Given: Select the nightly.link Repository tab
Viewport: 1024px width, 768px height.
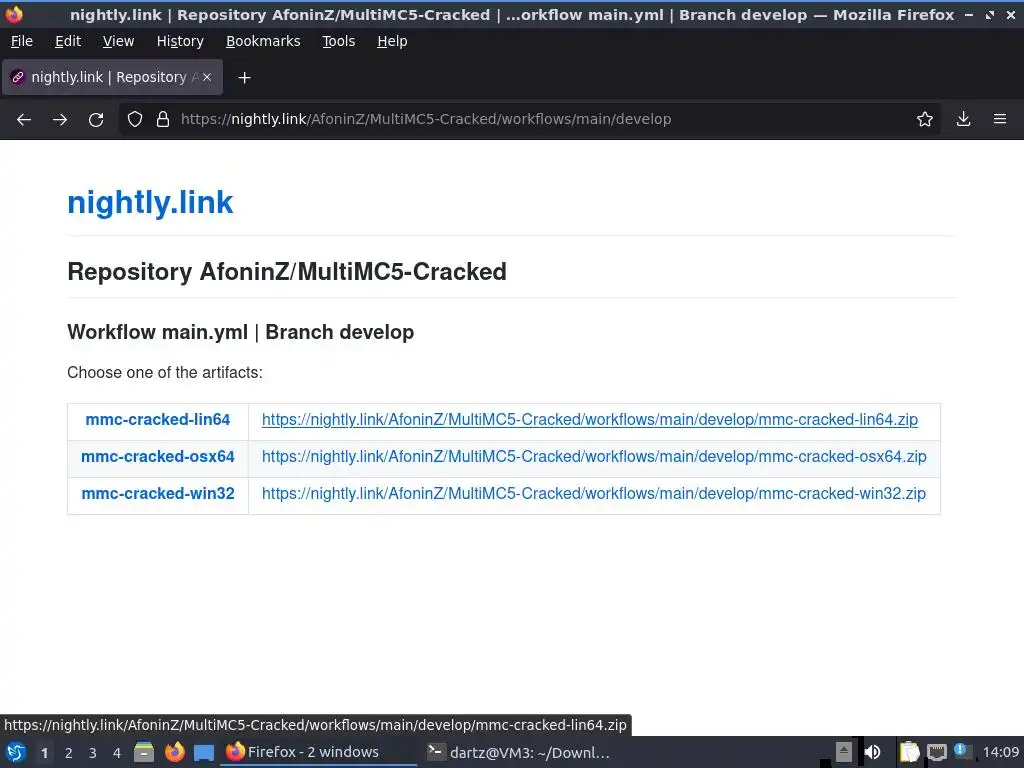Looking at the screenshot, I should click(x=112, y=77).
